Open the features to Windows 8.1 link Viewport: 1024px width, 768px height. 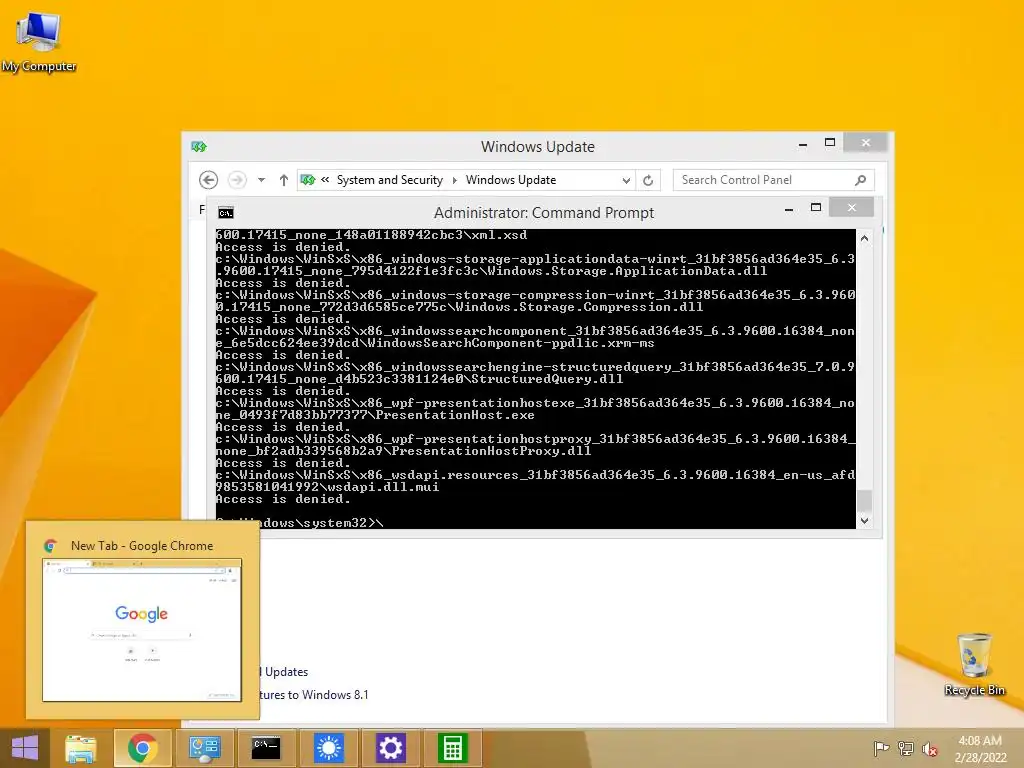pyautogui.click(x=313, y=695)
